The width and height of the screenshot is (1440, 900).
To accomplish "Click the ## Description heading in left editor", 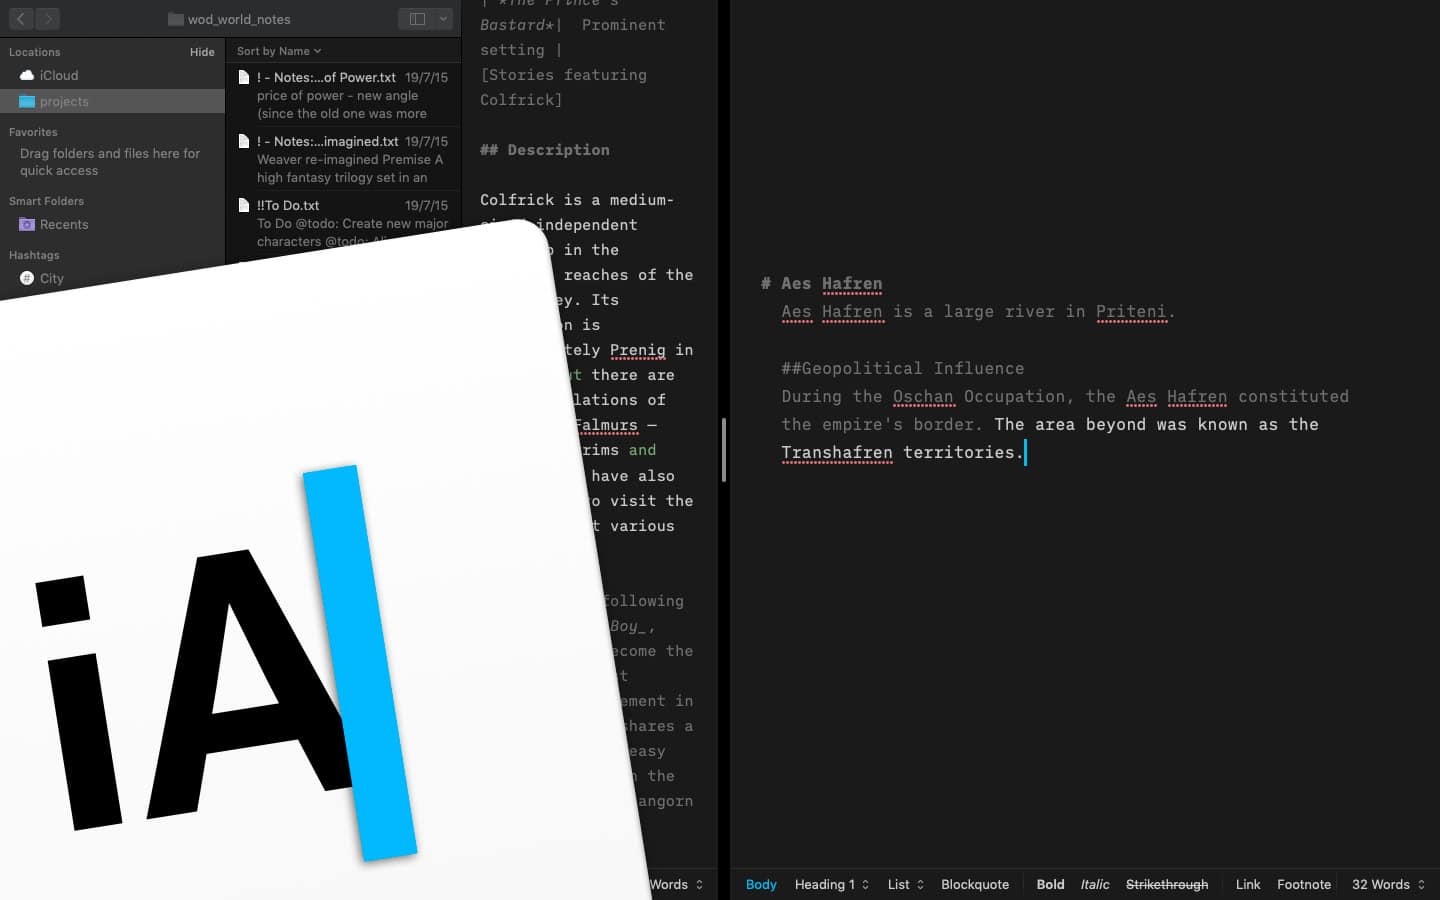I will pyautogui.click(x=545, y=150).
